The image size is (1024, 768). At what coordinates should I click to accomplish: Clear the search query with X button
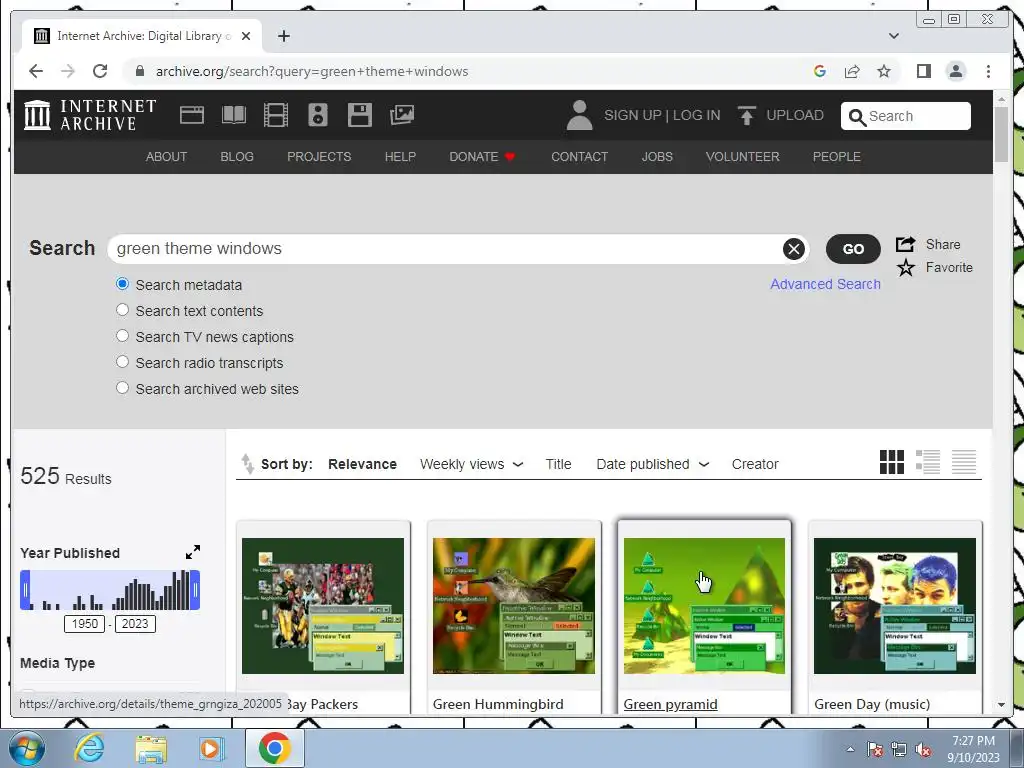(793, 249)
